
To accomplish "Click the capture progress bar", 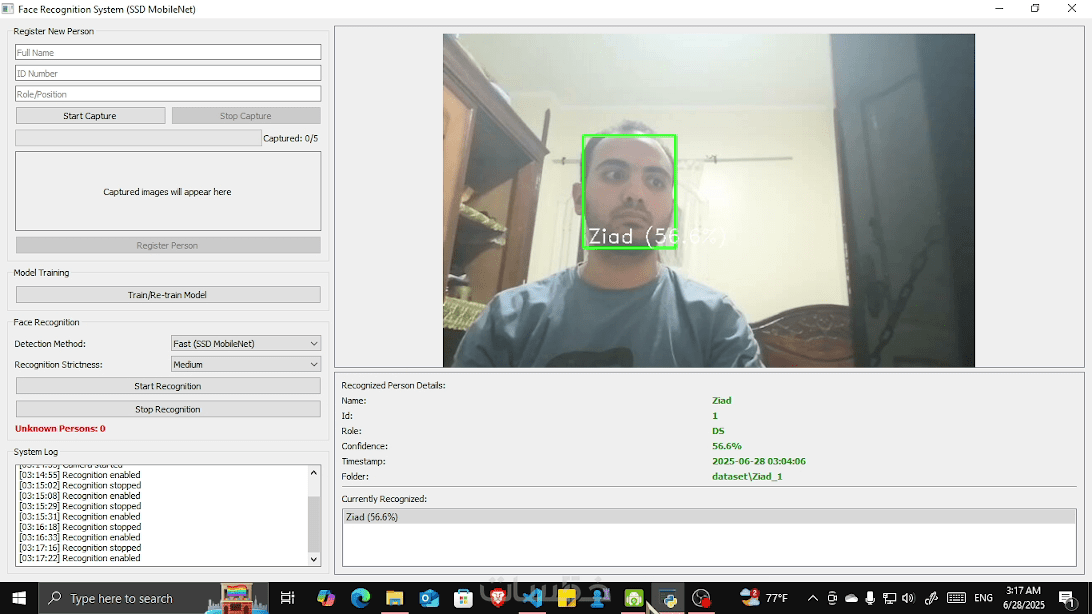I will [138, 138].
